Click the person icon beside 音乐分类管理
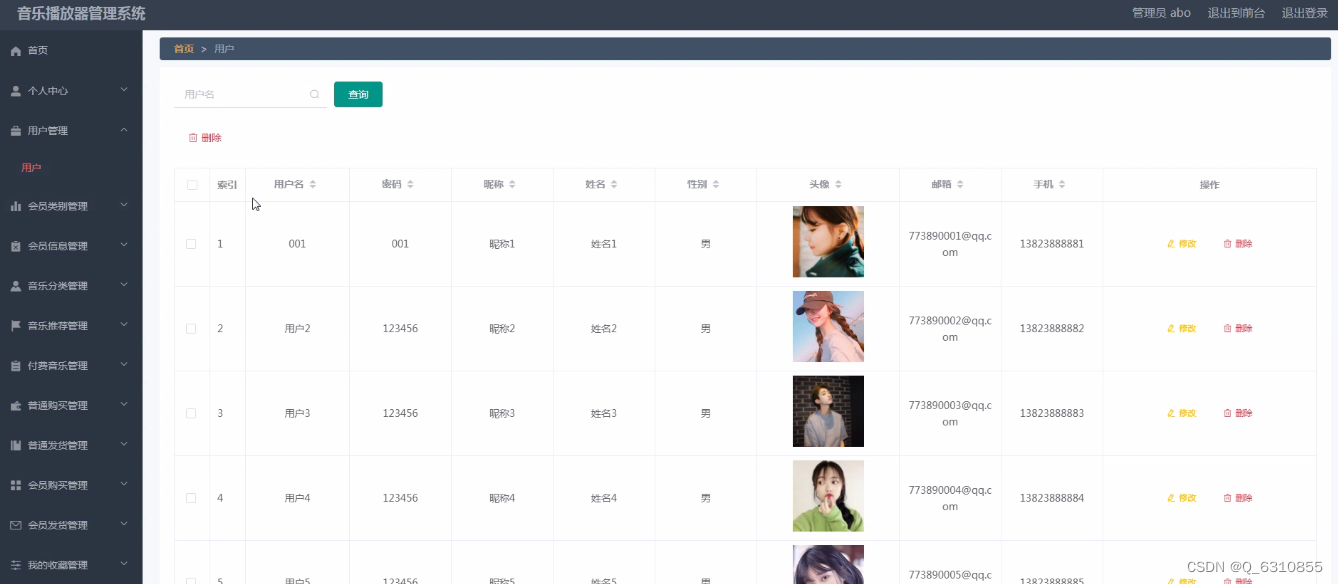 click(16, 286)
